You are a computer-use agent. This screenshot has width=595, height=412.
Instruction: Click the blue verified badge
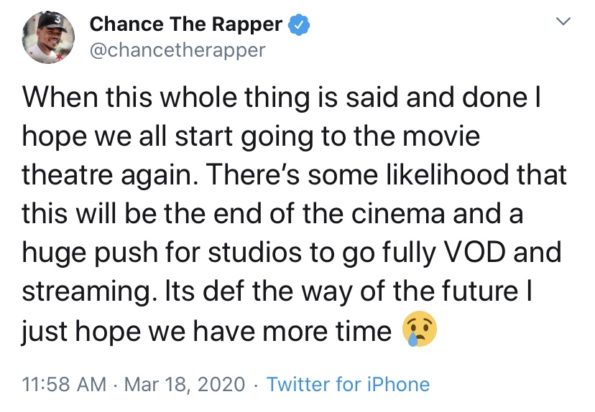pos(299,25)
